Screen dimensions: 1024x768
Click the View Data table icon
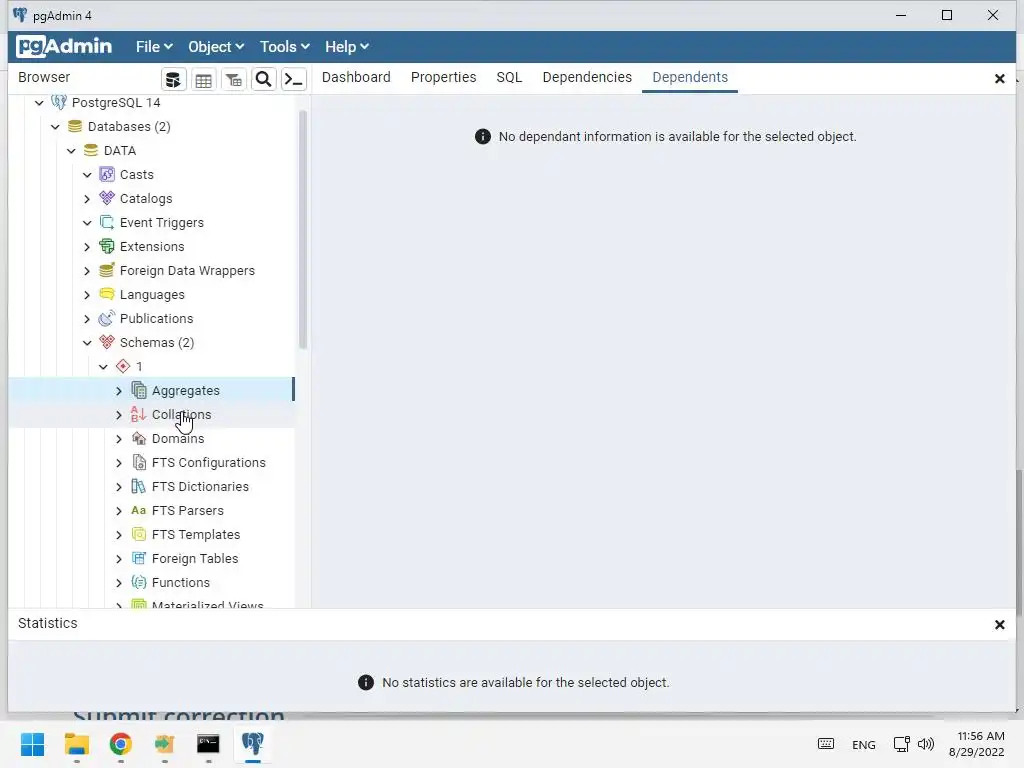click(x=203, y=80)
